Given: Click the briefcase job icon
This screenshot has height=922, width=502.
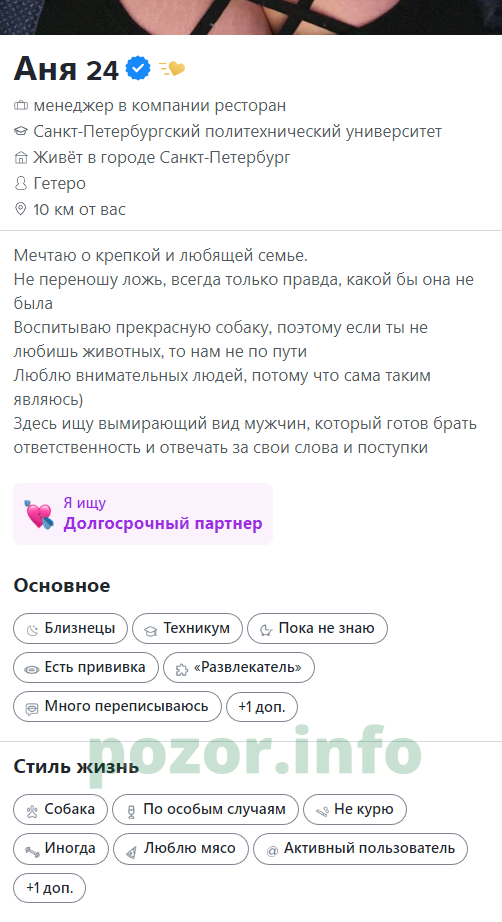Looking at the screenshot, I should pos(21,106).
